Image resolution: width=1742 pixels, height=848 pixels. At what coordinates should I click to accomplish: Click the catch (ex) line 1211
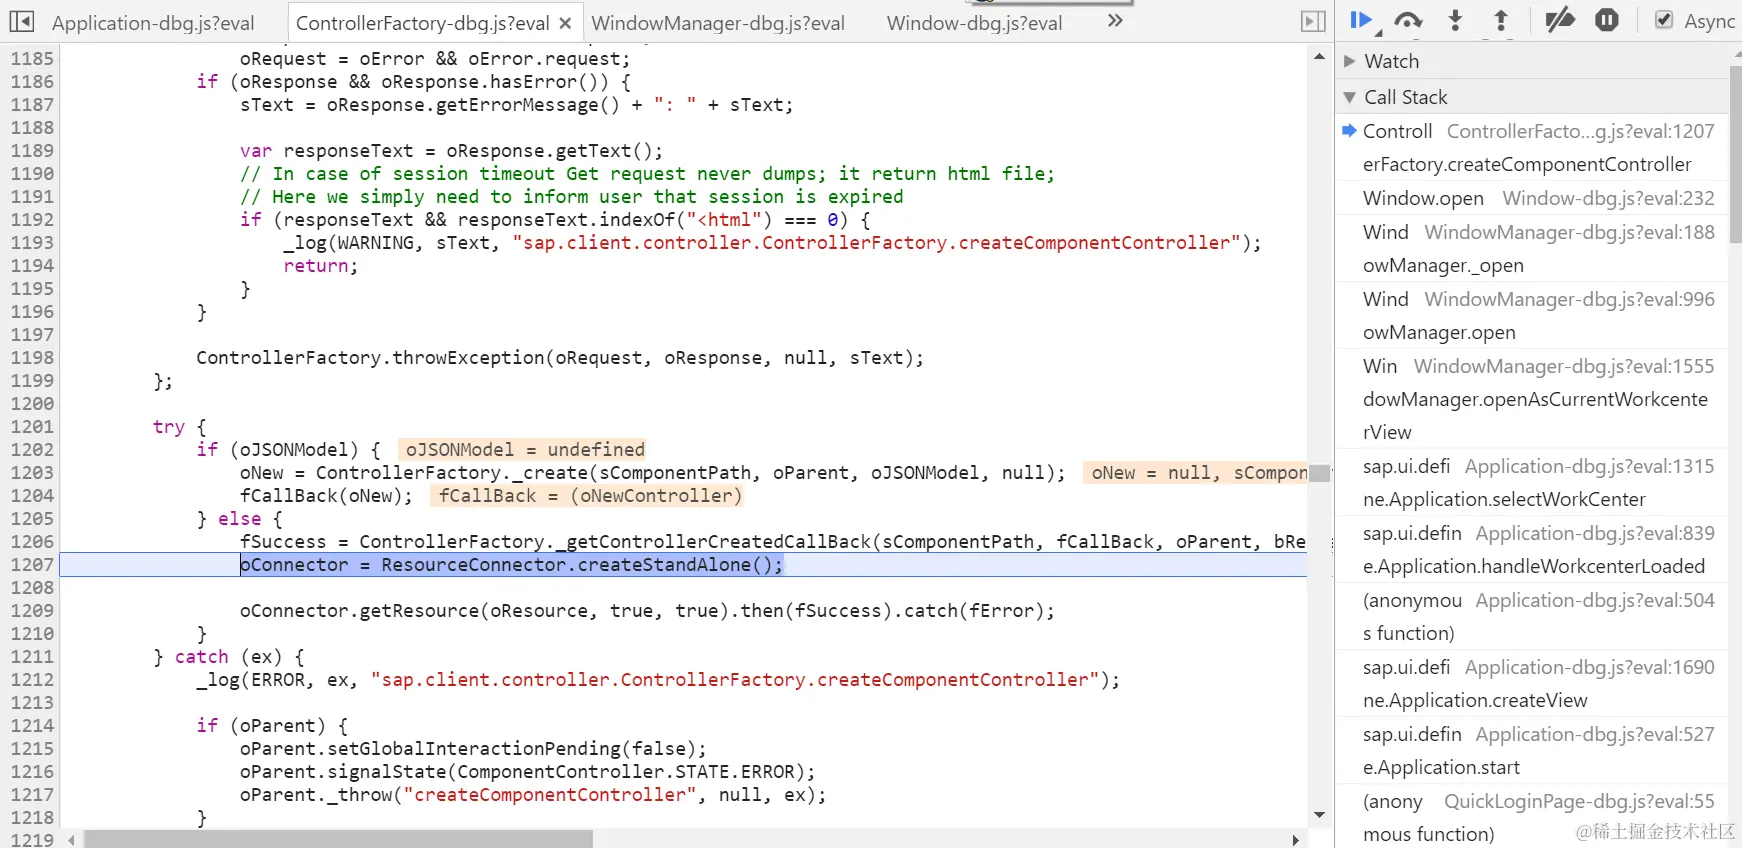(229, 657)
